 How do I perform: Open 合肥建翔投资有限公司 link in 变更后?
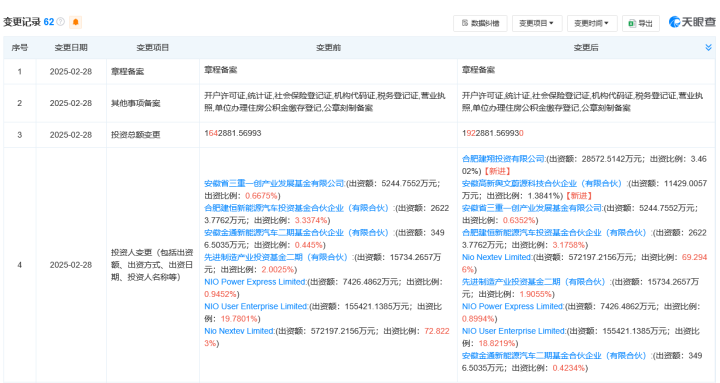tap(503, 159)
